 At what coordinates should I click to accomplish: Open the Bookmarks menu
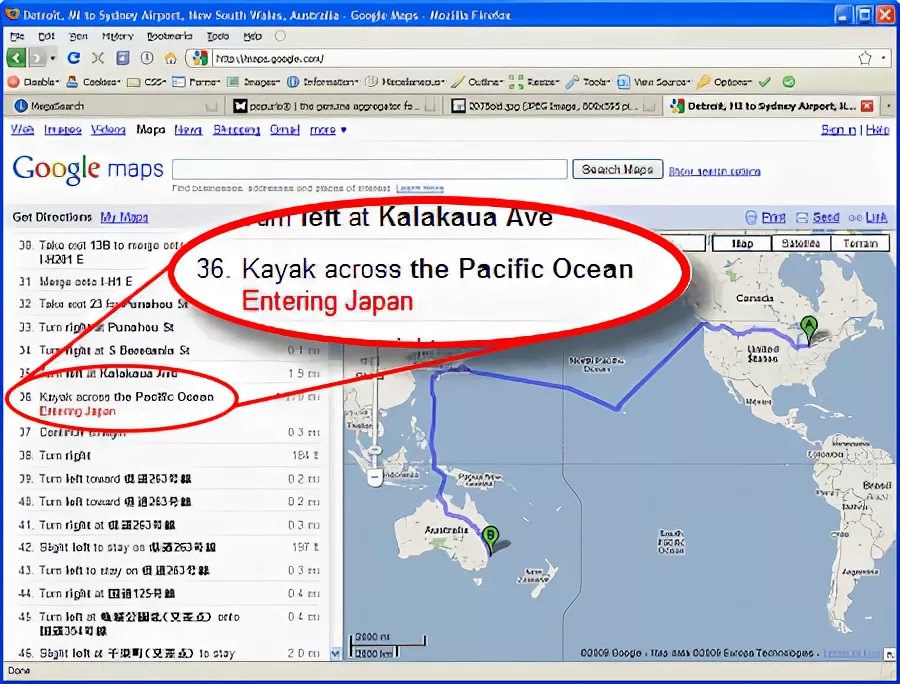tap(169, 36)
